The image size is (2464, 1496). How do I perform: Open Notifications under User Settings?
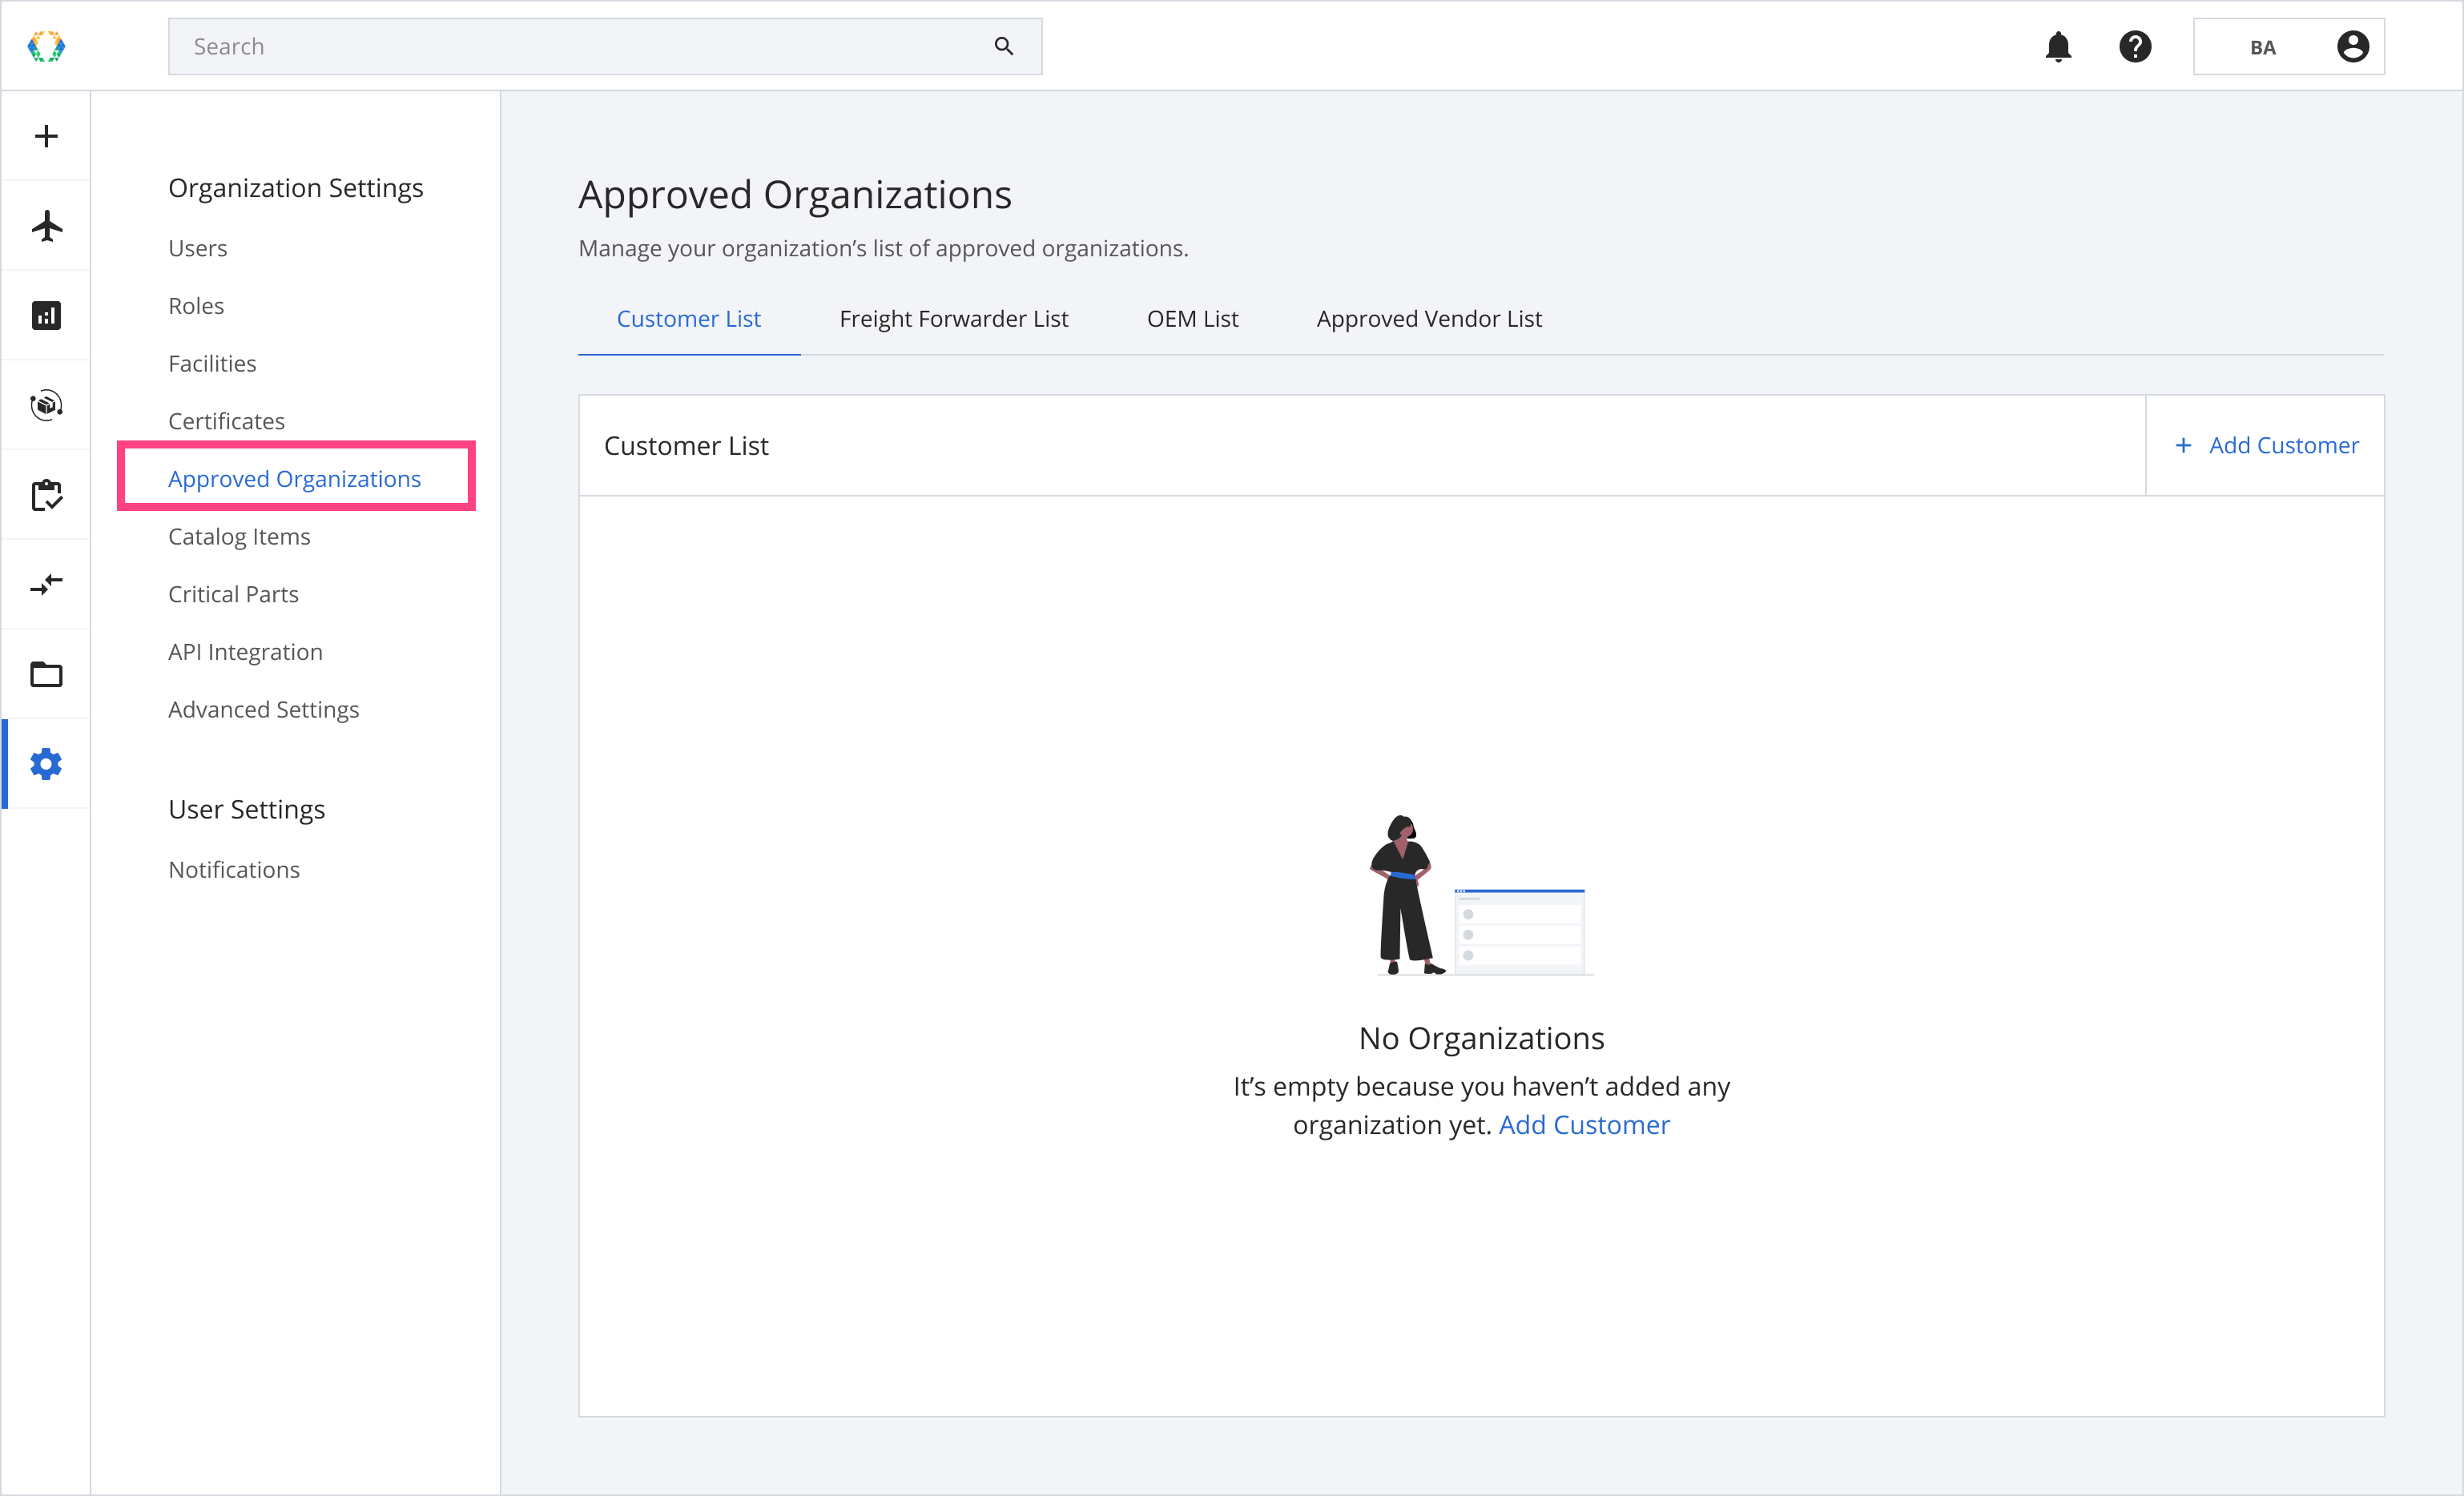pyautogui.click(x=234, y=870)
